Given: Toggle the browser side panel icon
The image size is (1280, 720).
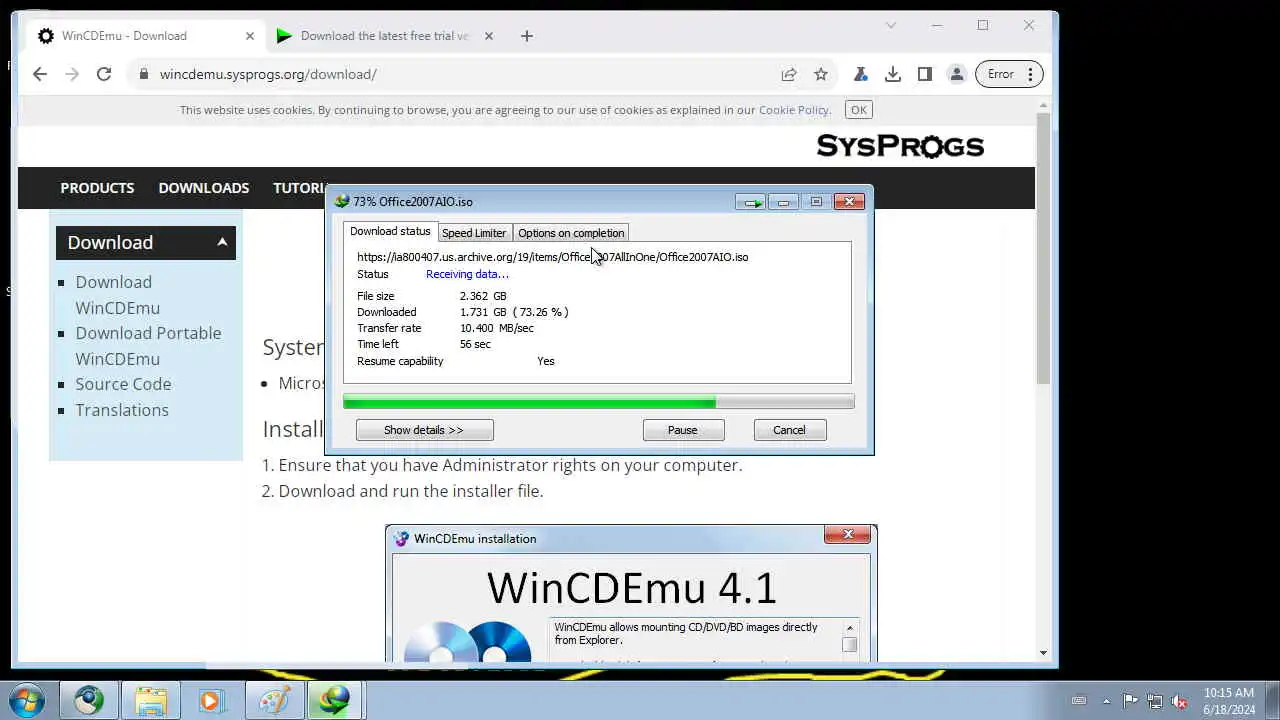Looking at the screenshot, I should 925,74.
